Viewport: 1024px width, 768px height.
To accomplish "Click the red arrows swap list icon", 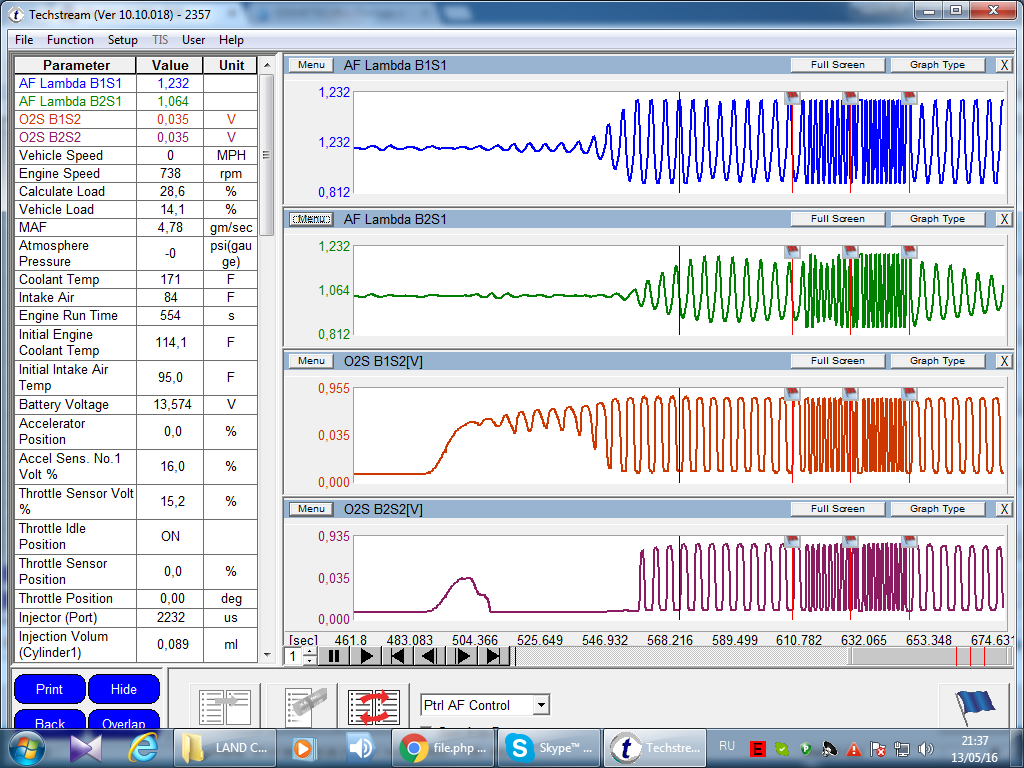I will point(374,706).
